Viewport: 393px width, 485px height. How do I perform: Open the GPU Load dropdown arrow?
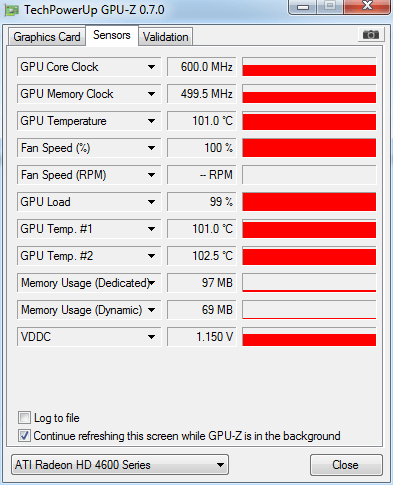click(151, 202)
